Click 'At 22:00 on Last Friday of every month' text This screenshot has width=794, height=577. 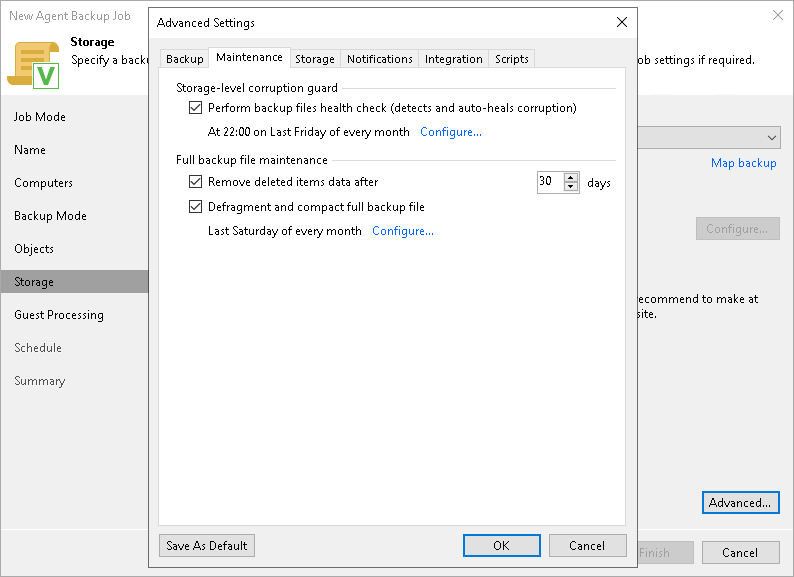pyautogui.click(x=308, y=132)
